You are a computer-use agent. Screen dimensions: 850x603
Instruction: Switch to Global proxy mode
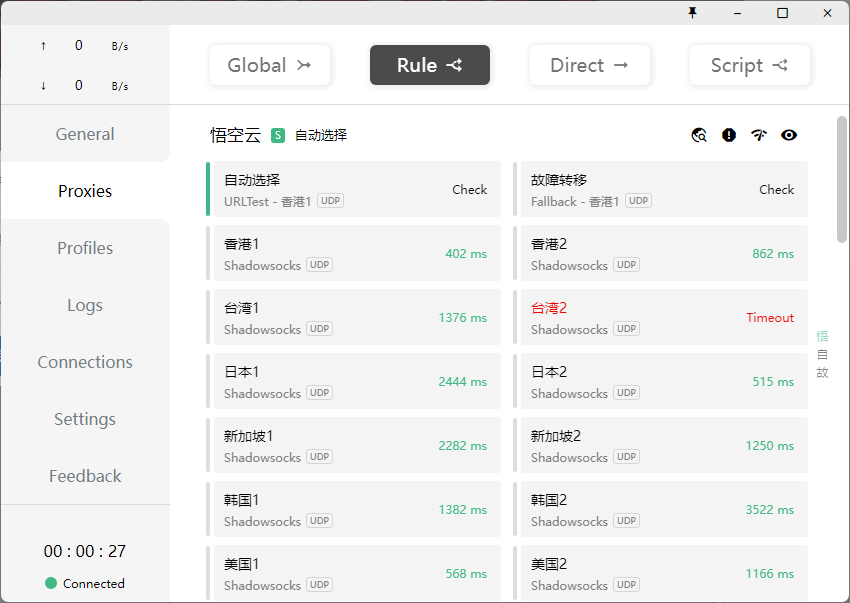tap(270, 65)
